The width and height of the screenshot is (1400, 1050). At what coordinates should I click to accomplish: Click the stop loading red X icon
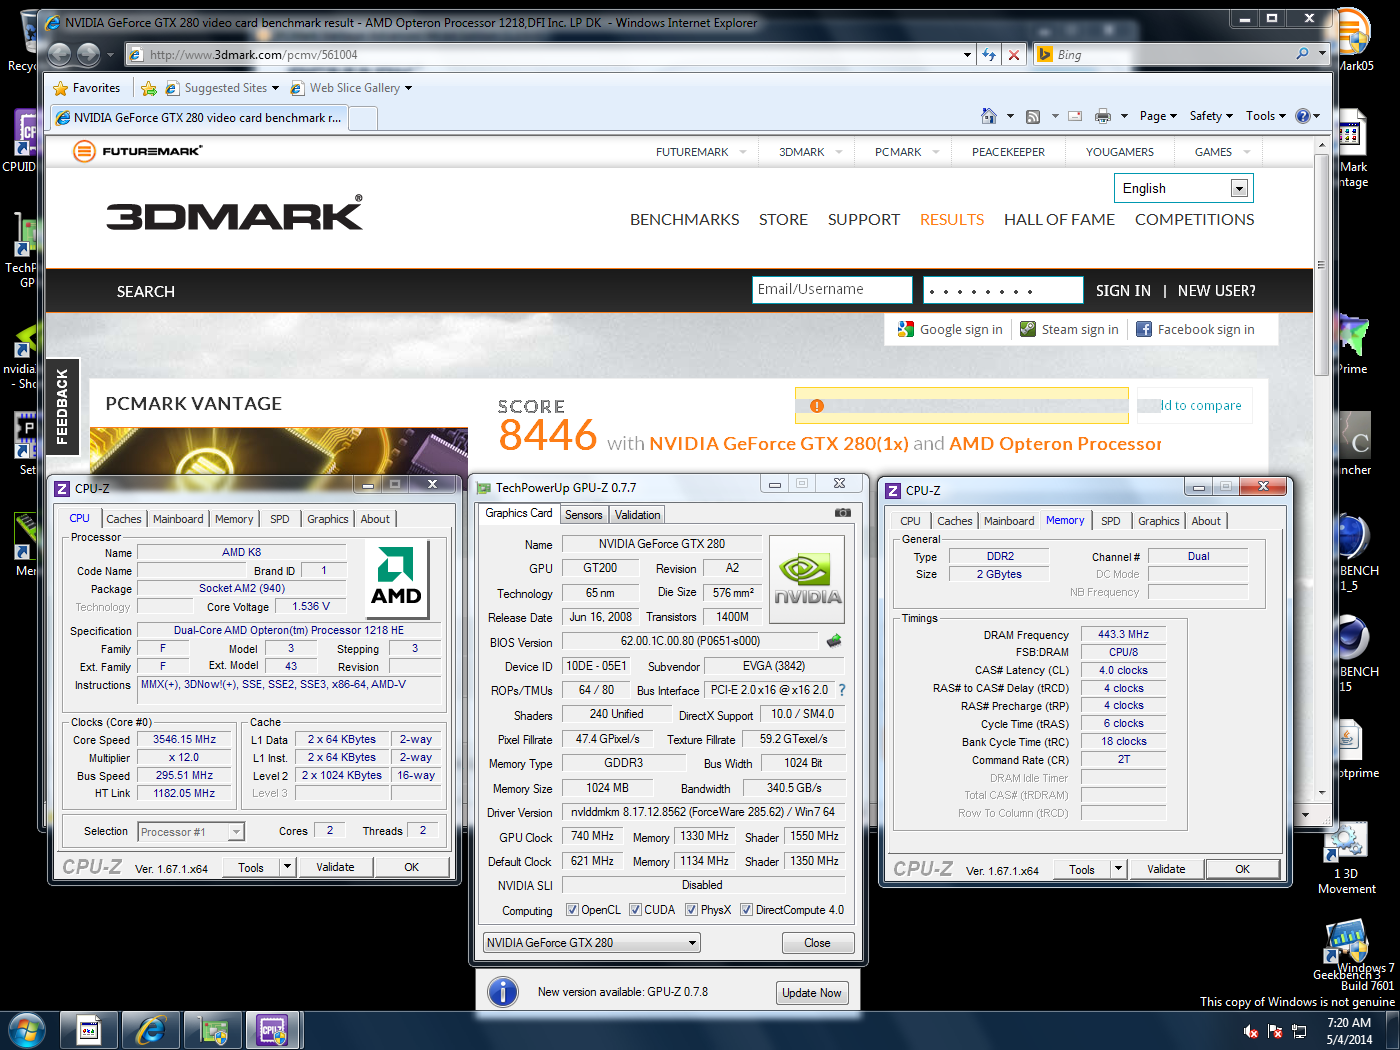point(1014,55)
